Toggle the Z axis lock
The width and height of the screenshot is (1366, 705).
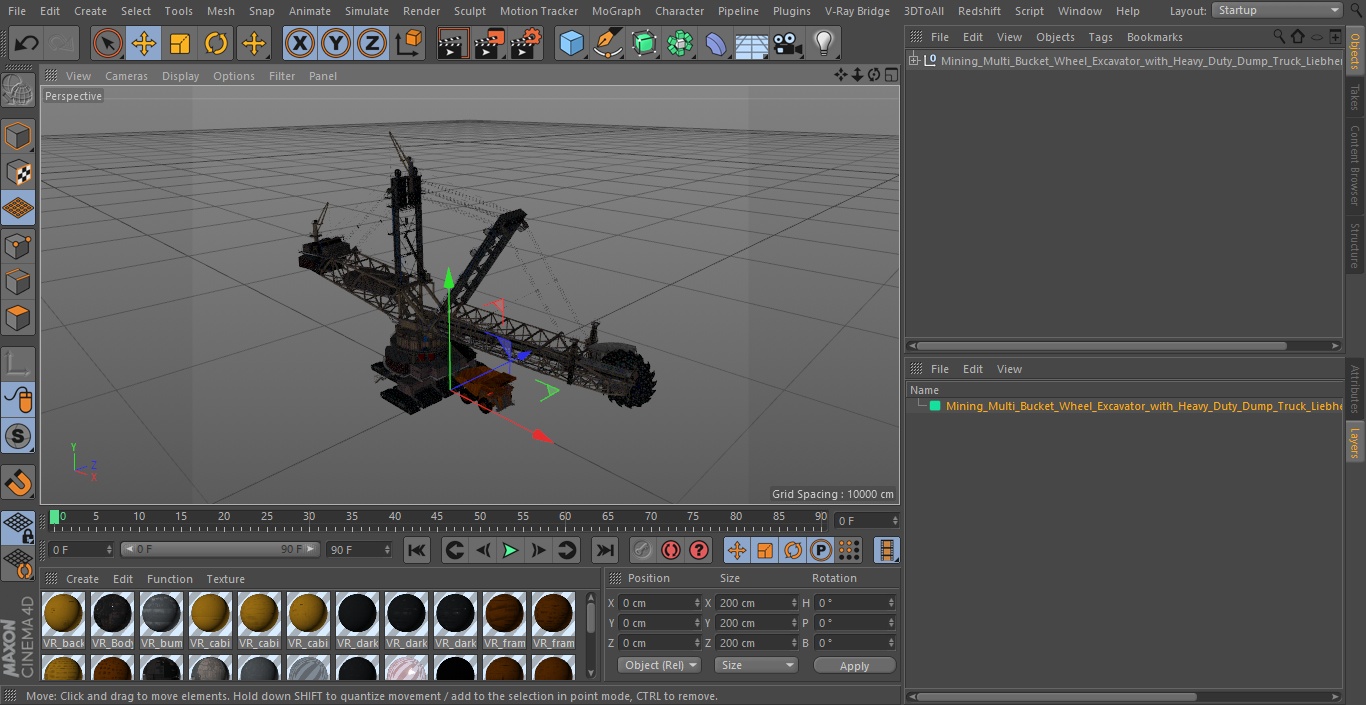(371, 43)
